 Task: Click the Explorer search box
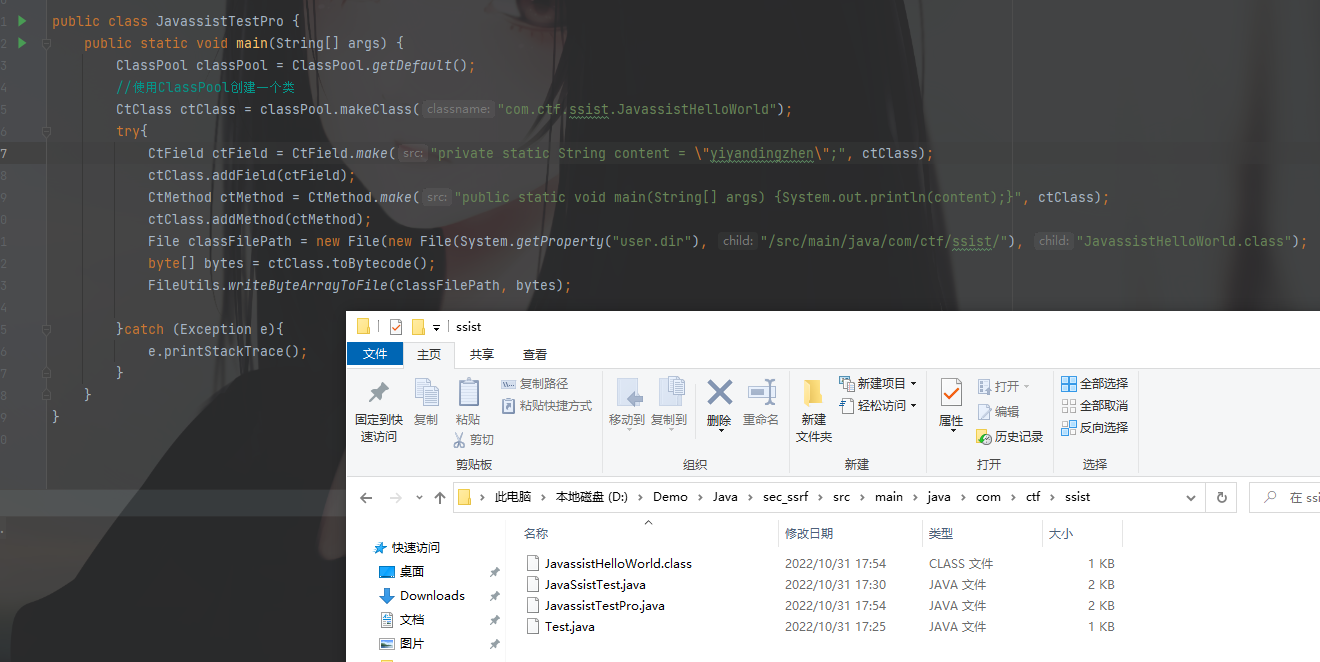[1285, 497]
